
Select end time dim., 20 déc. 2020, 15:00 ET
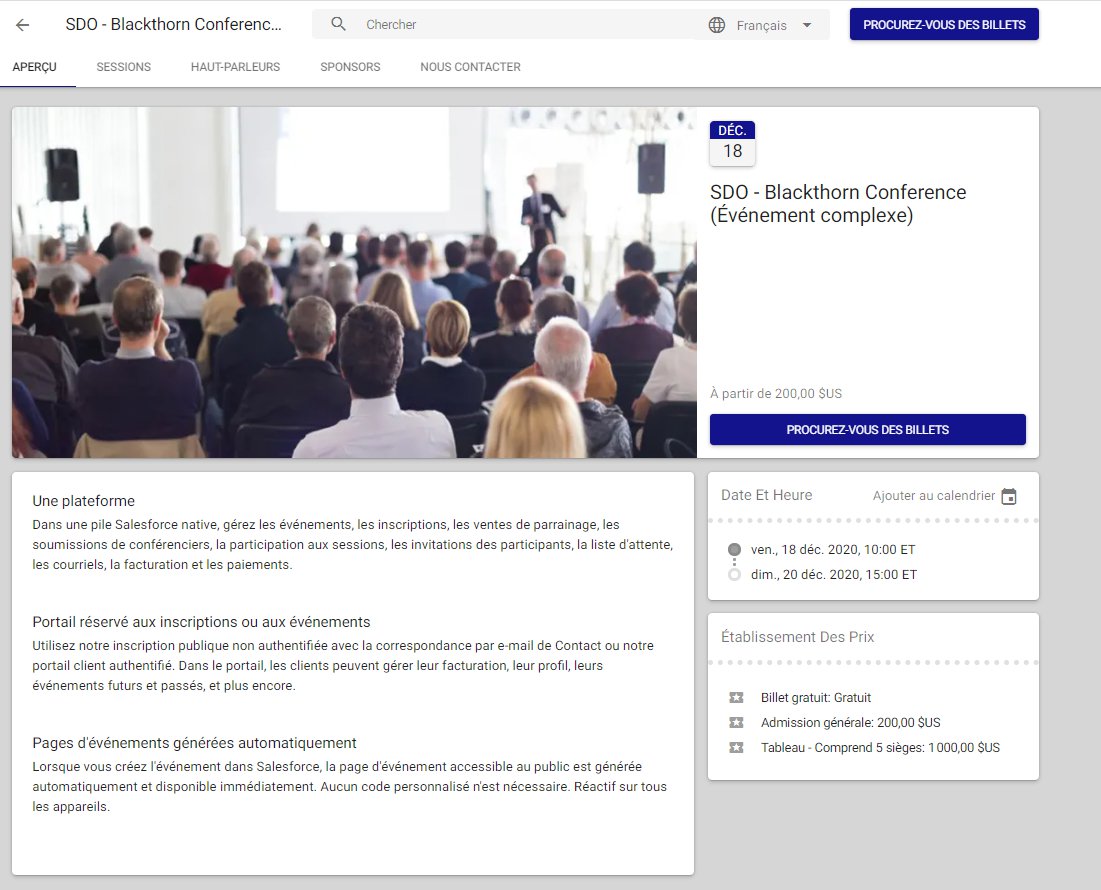[x=834, y=575]
